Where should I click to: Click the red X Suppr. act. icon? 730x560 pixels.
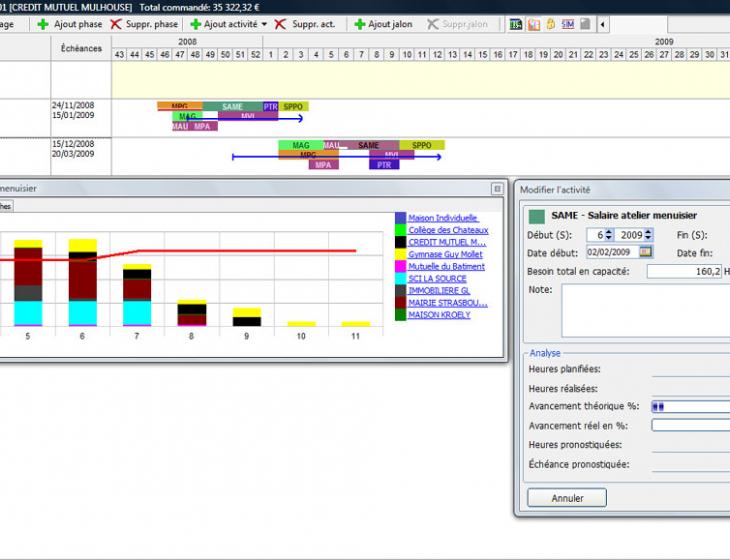[x=280, y=24]
